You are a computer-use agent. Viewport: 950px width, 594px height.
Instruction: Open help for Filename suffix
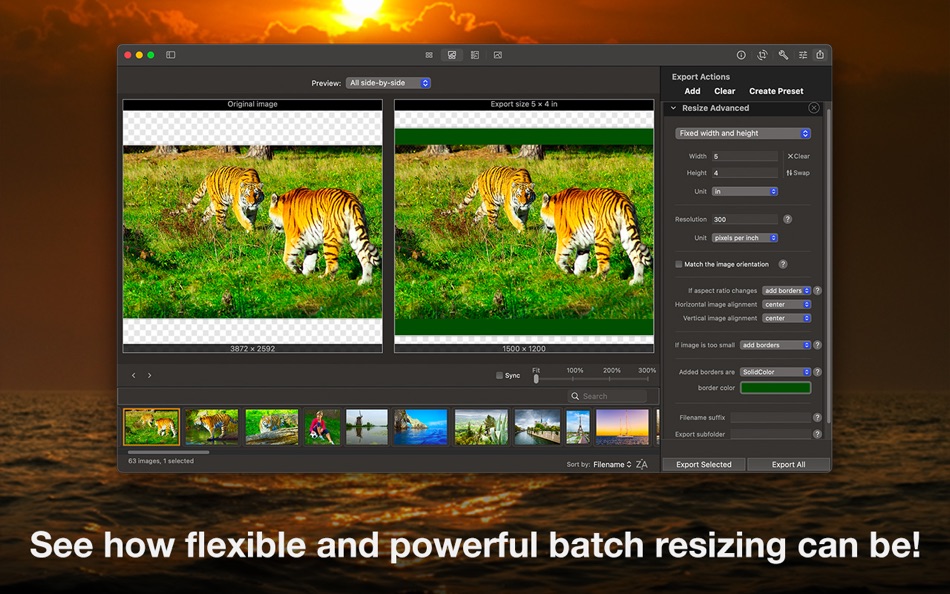click(817, 418)
